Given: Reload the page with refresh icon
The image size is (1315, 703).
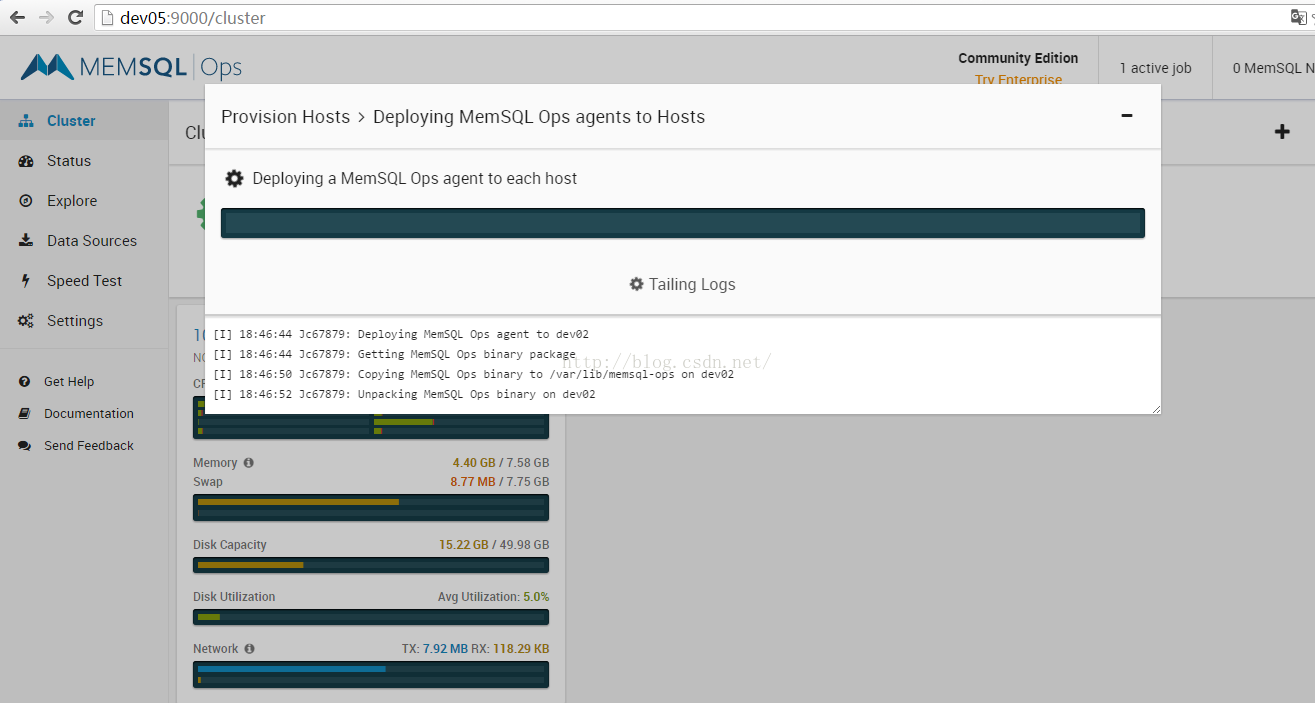Looking at the screenshot, I should click(75, 17).
